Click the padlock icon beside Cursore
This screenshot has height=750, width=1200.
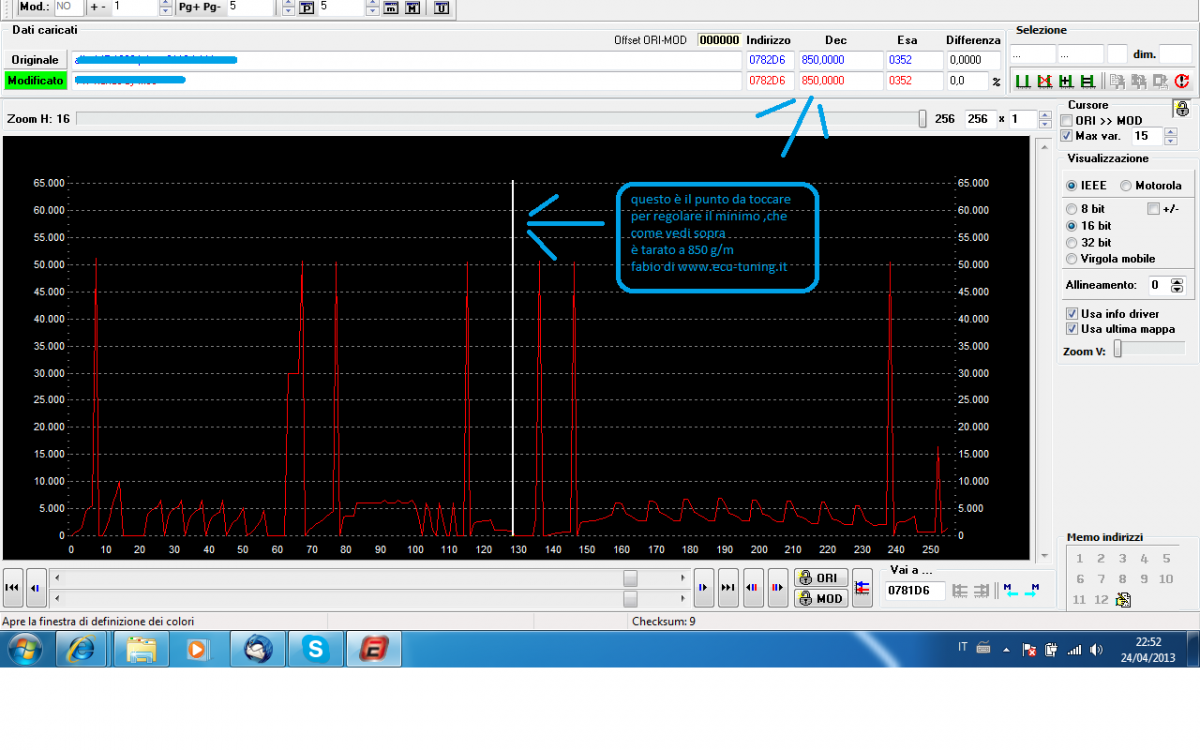[x=1181, y=108]
